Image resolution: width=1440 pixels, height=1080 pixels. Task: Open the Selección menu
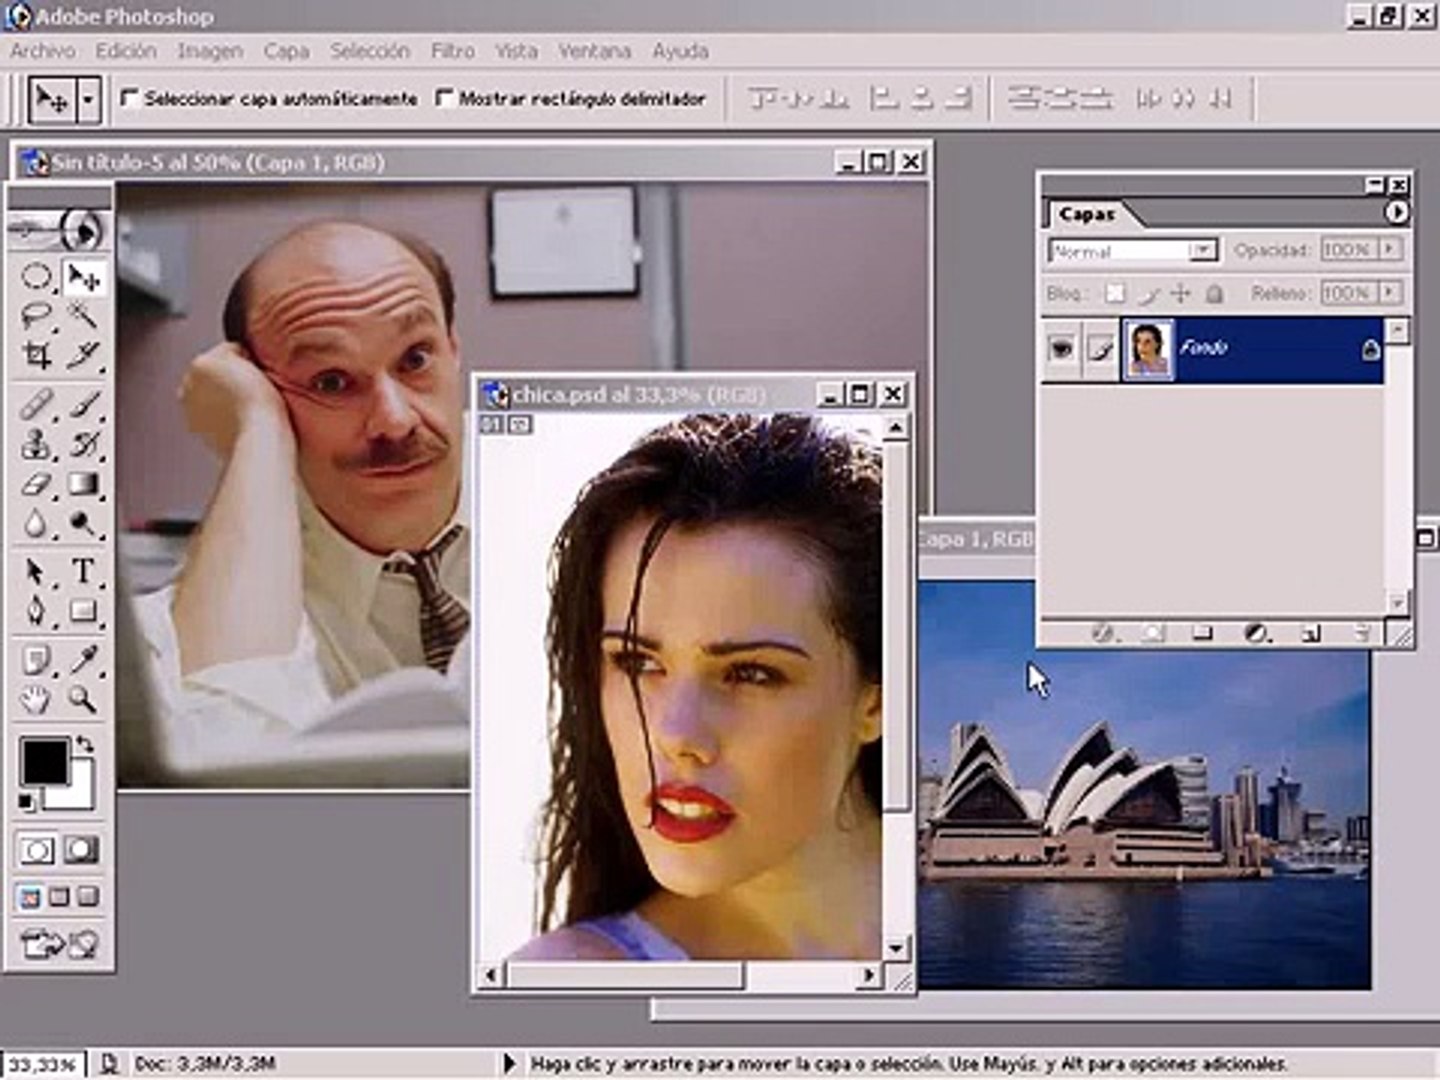point(370,50)
